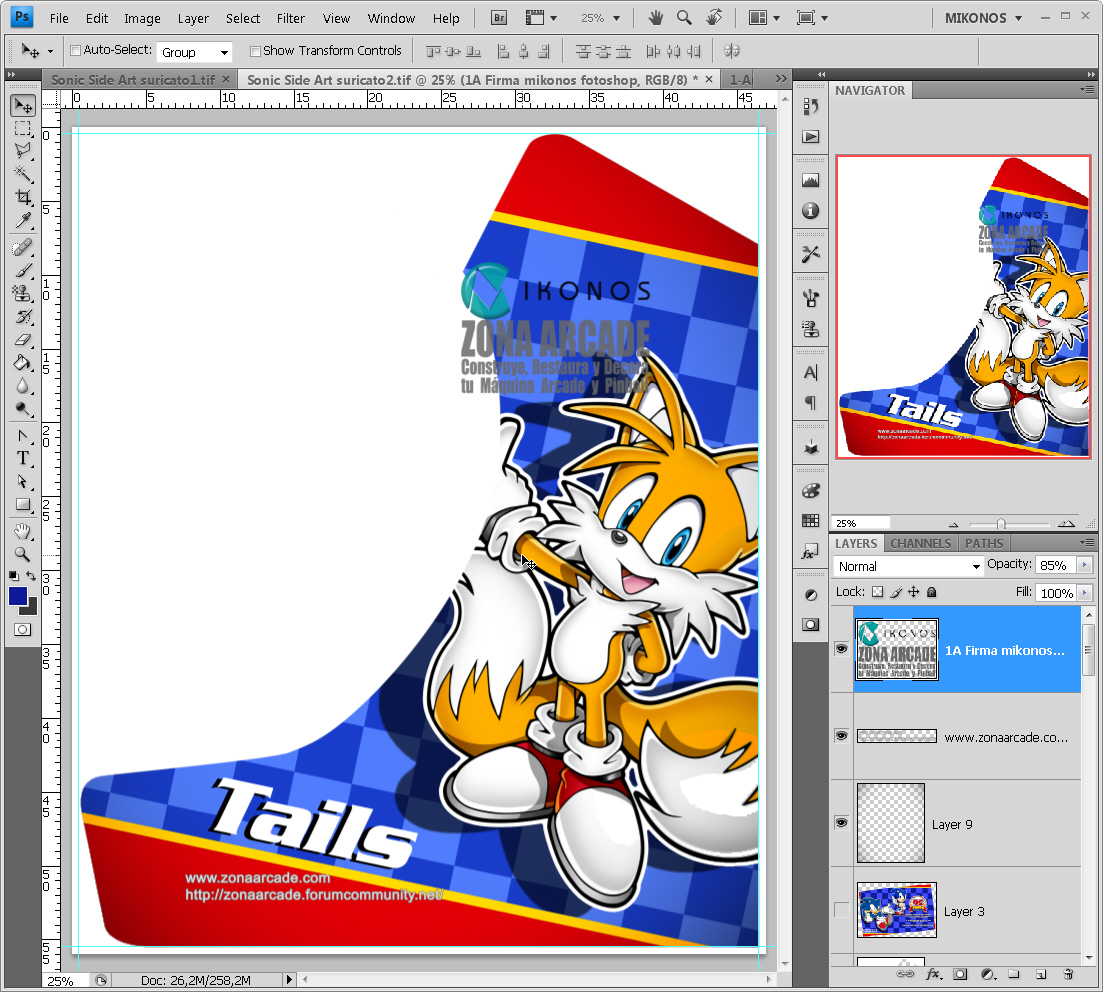Toggle lock transparent pixels
This screenshot has height=992, width=1103.
tap(877, 592)
